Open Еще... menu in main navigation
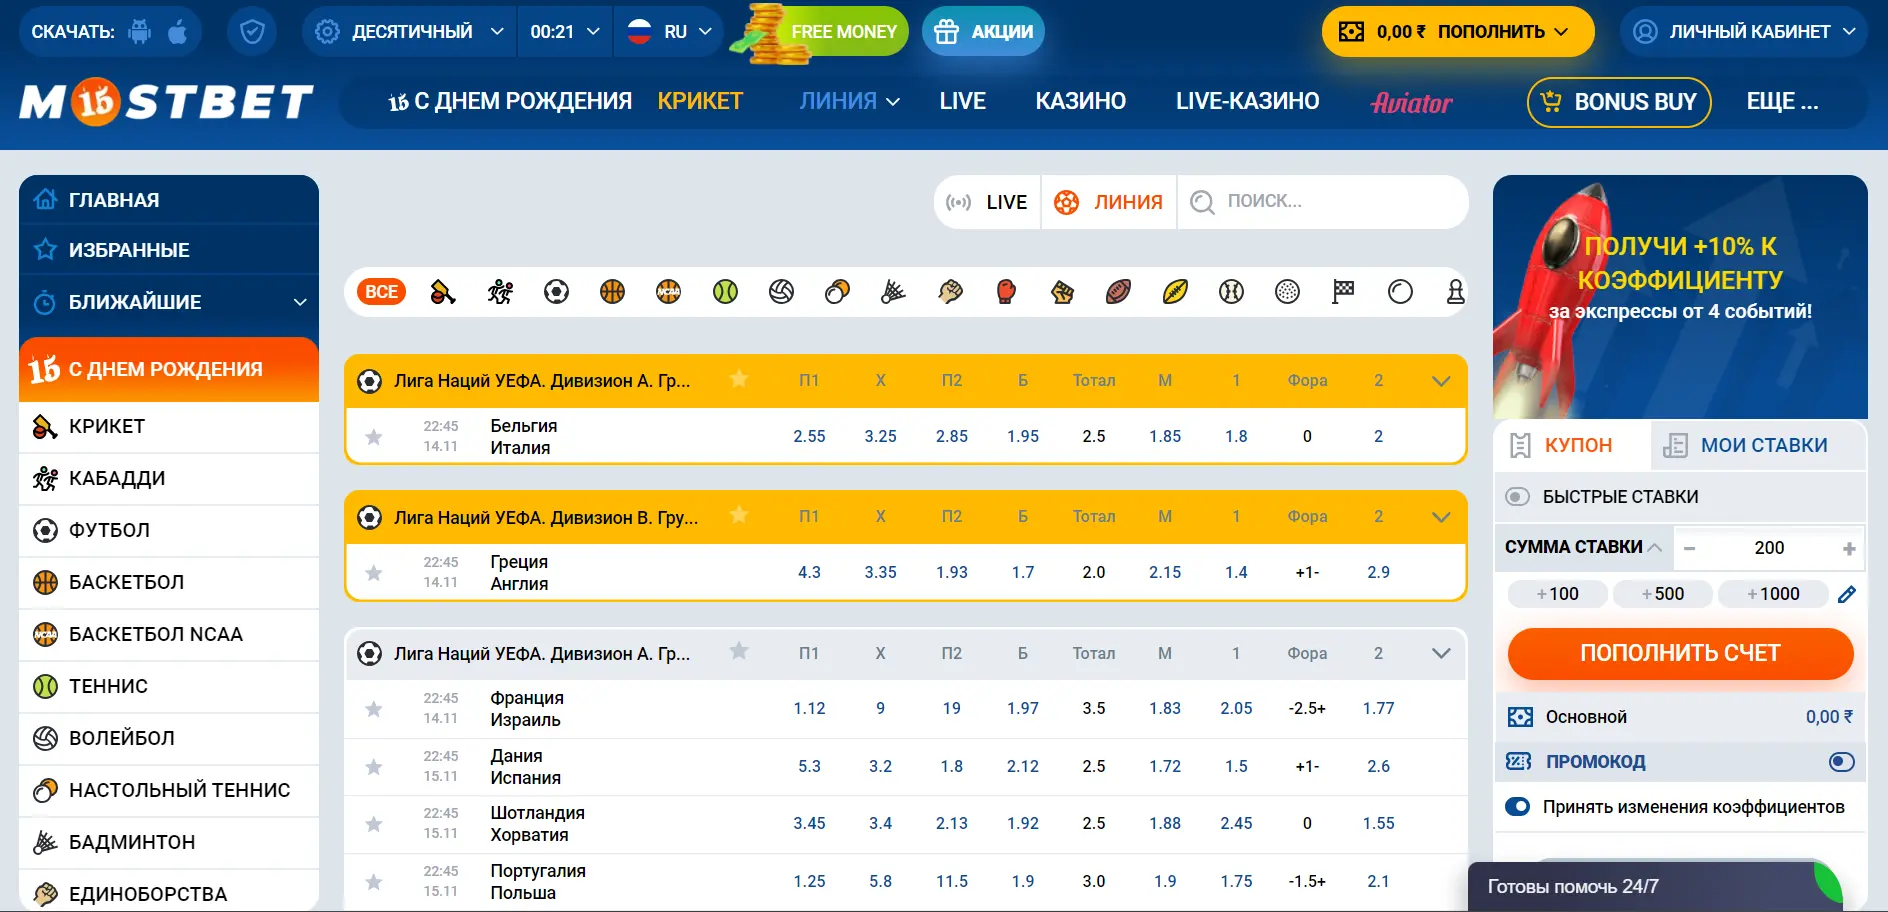This screenshot has width=1888, height=912. [1782, 101]
